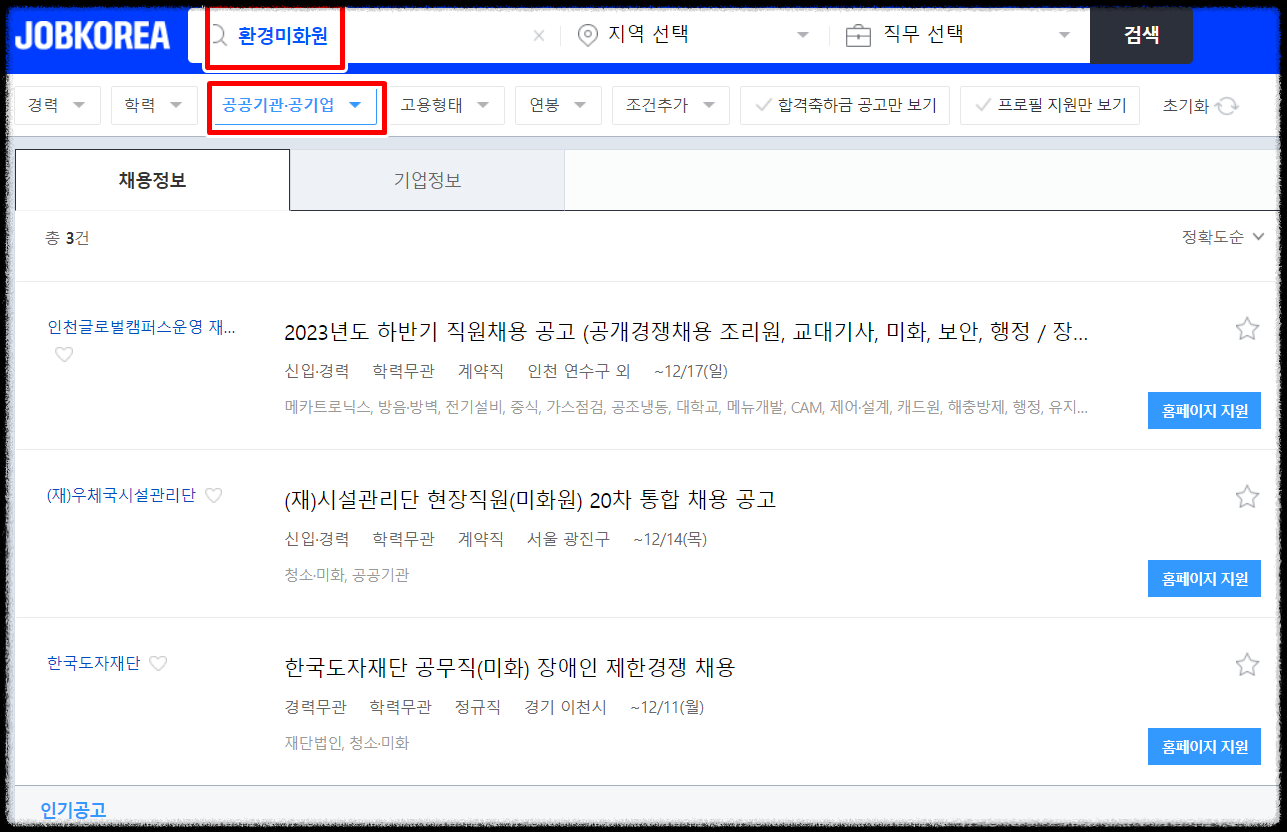Click the 정규직 employment type text
Image resolution: width=1287 pixels, height=832 pixels.
tap(478, 707)
